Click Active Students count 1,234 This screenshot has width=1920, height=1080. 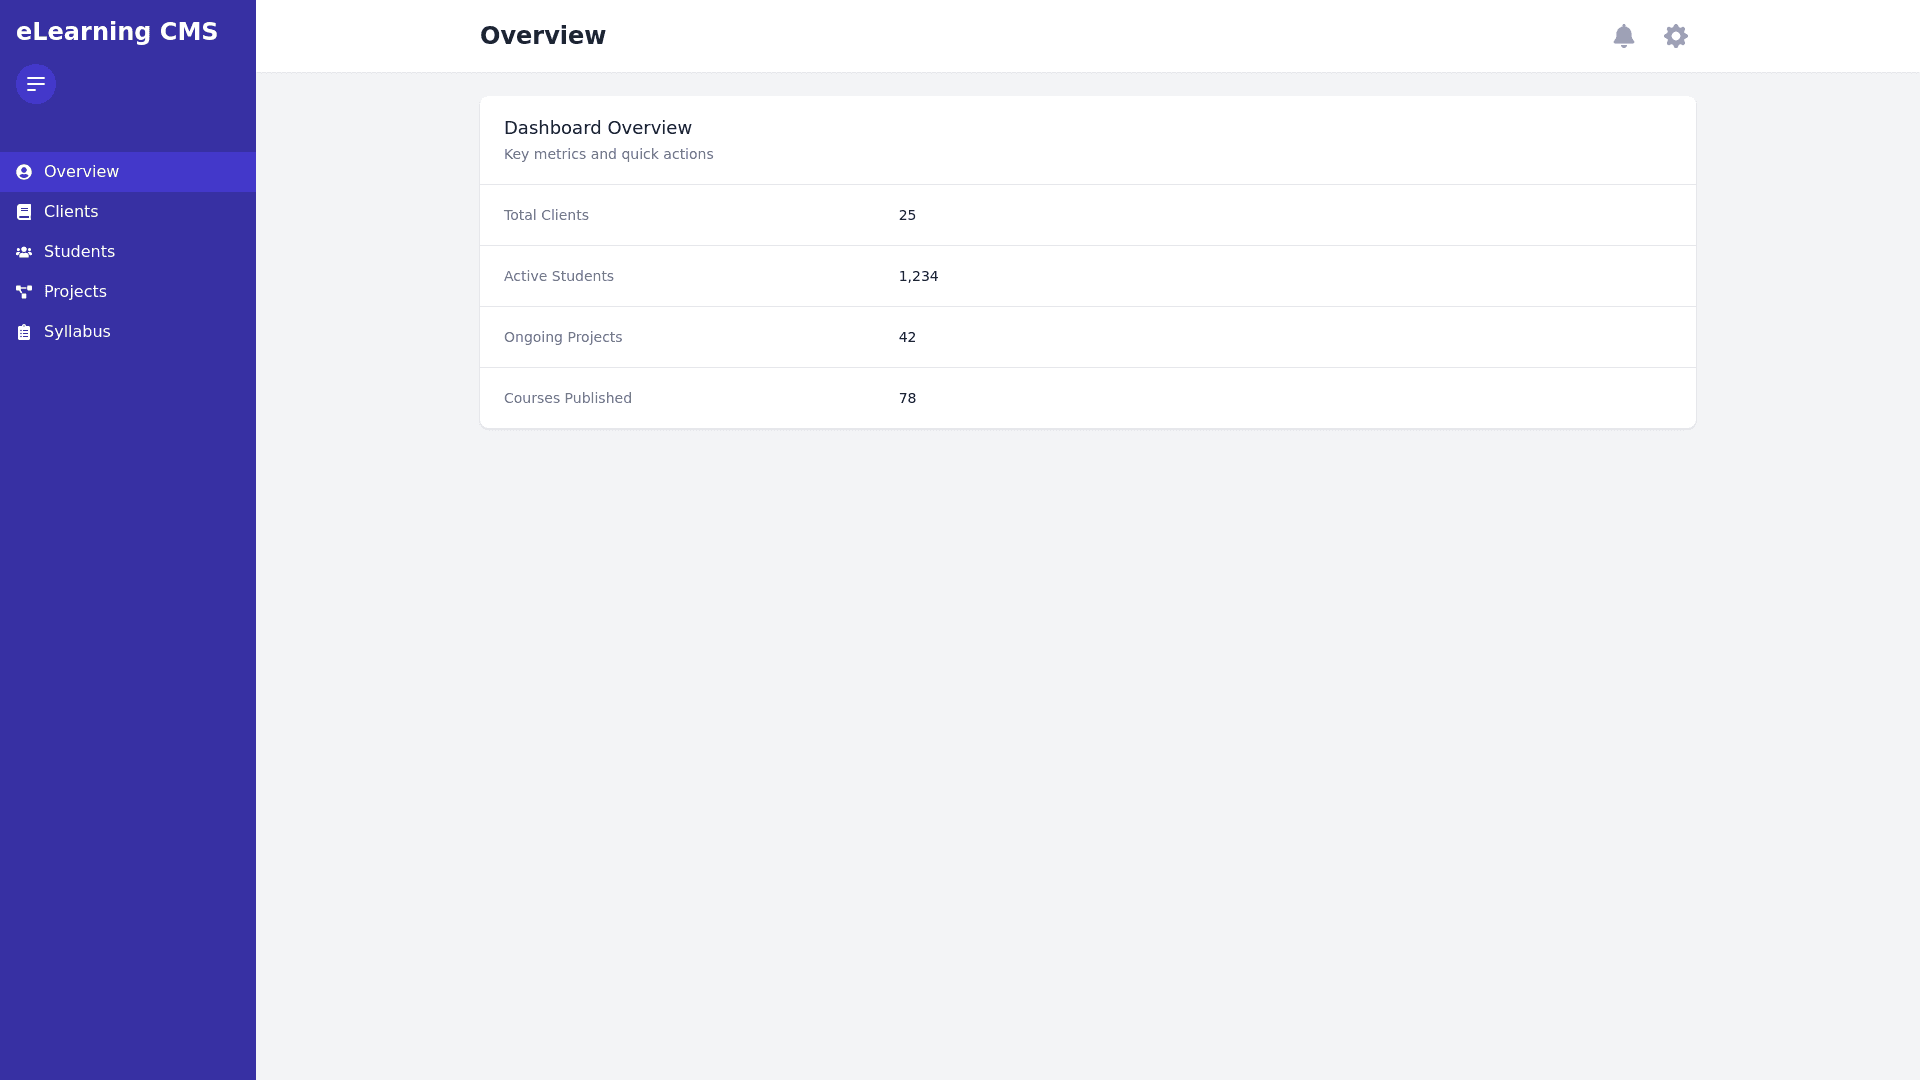(918, 276)
